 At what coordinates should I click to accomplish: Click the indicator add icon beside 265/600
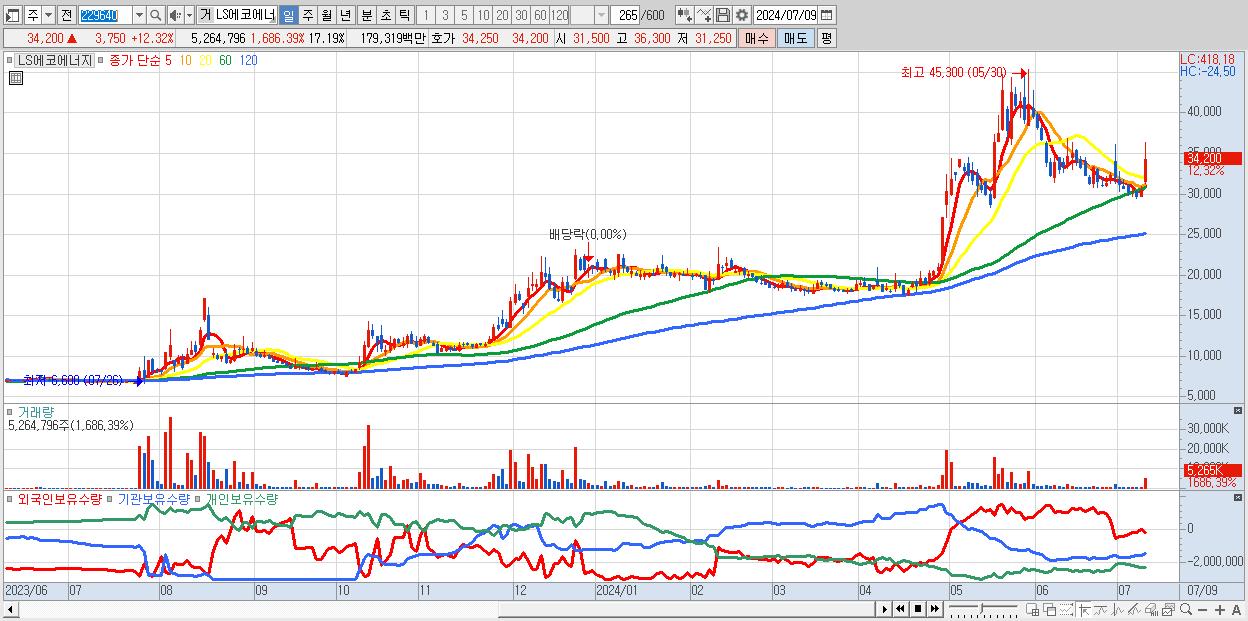pyautogui.click(x=685, y=15)
